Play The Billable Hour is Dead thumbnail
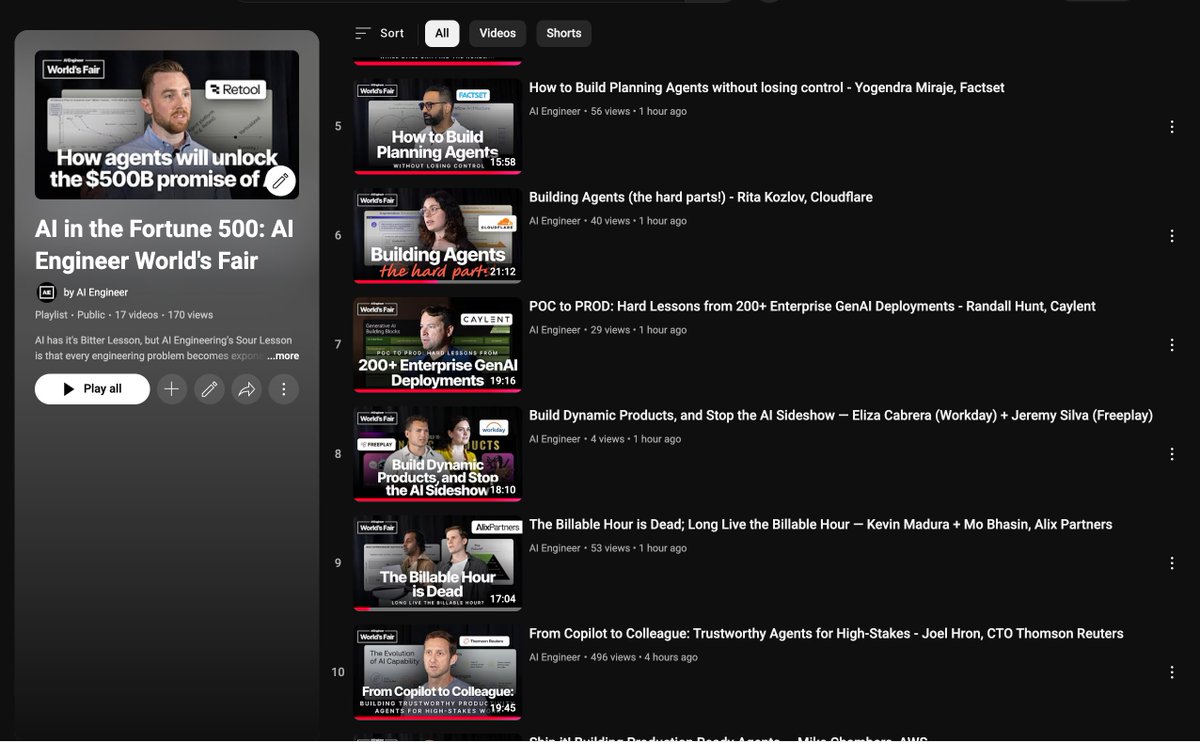 point(437,562)
